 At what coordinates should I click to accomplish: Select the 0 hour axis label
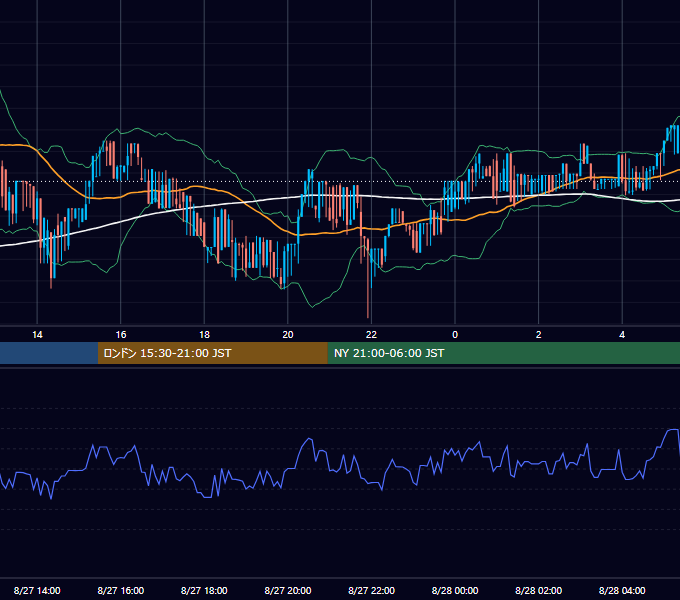click(455, 335)
